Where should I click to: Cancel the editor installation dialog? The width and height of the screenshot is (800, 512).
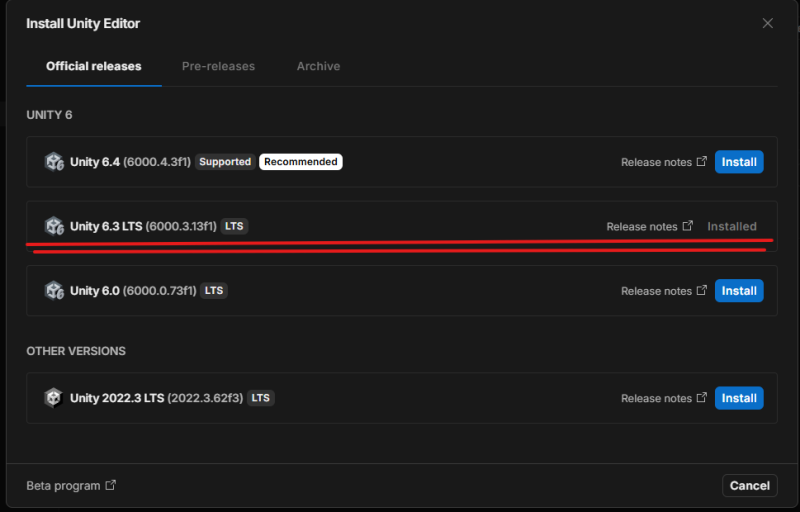[749, 485]
